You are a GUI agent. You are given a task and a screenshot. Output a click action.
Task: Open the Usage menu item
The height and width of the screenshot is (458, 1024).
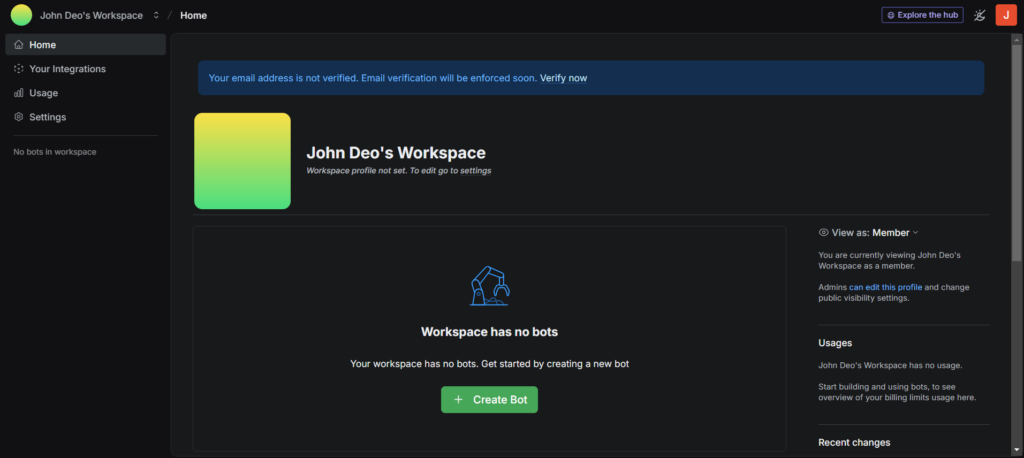coord(43,93)
